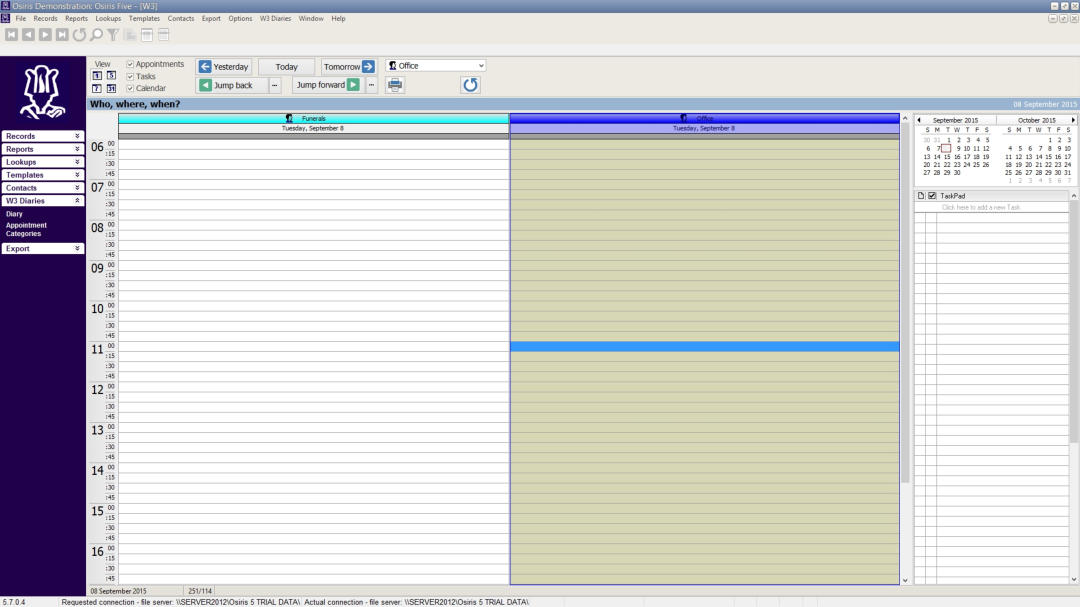Click the next month arrow beside October 2015
This screenshot has width=1080, height=607.
point(1073,120)
